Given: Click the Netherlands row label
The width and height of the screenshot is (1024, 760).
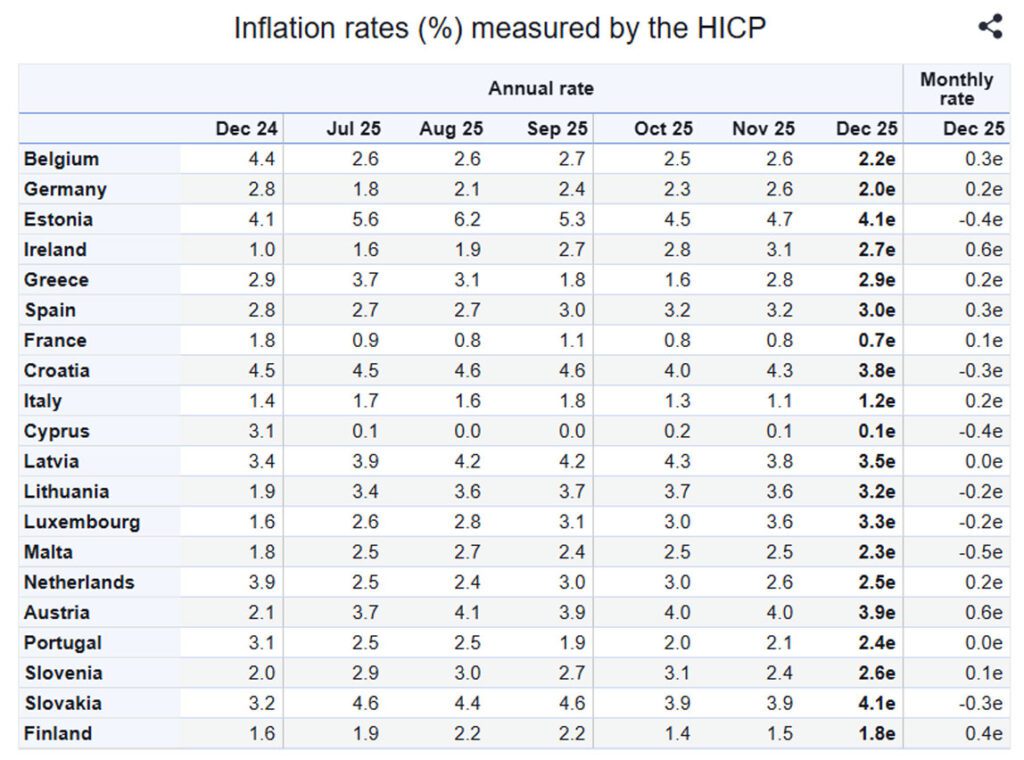Looking at the screenshot, I should click(79, 582).
